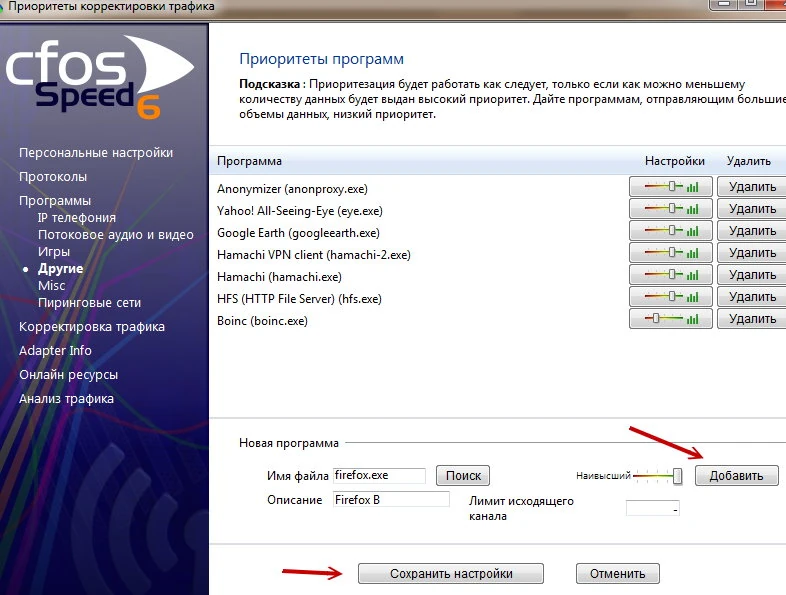Open priority settings icon for Boinc
Screen dimensions: 786x595
671,319
